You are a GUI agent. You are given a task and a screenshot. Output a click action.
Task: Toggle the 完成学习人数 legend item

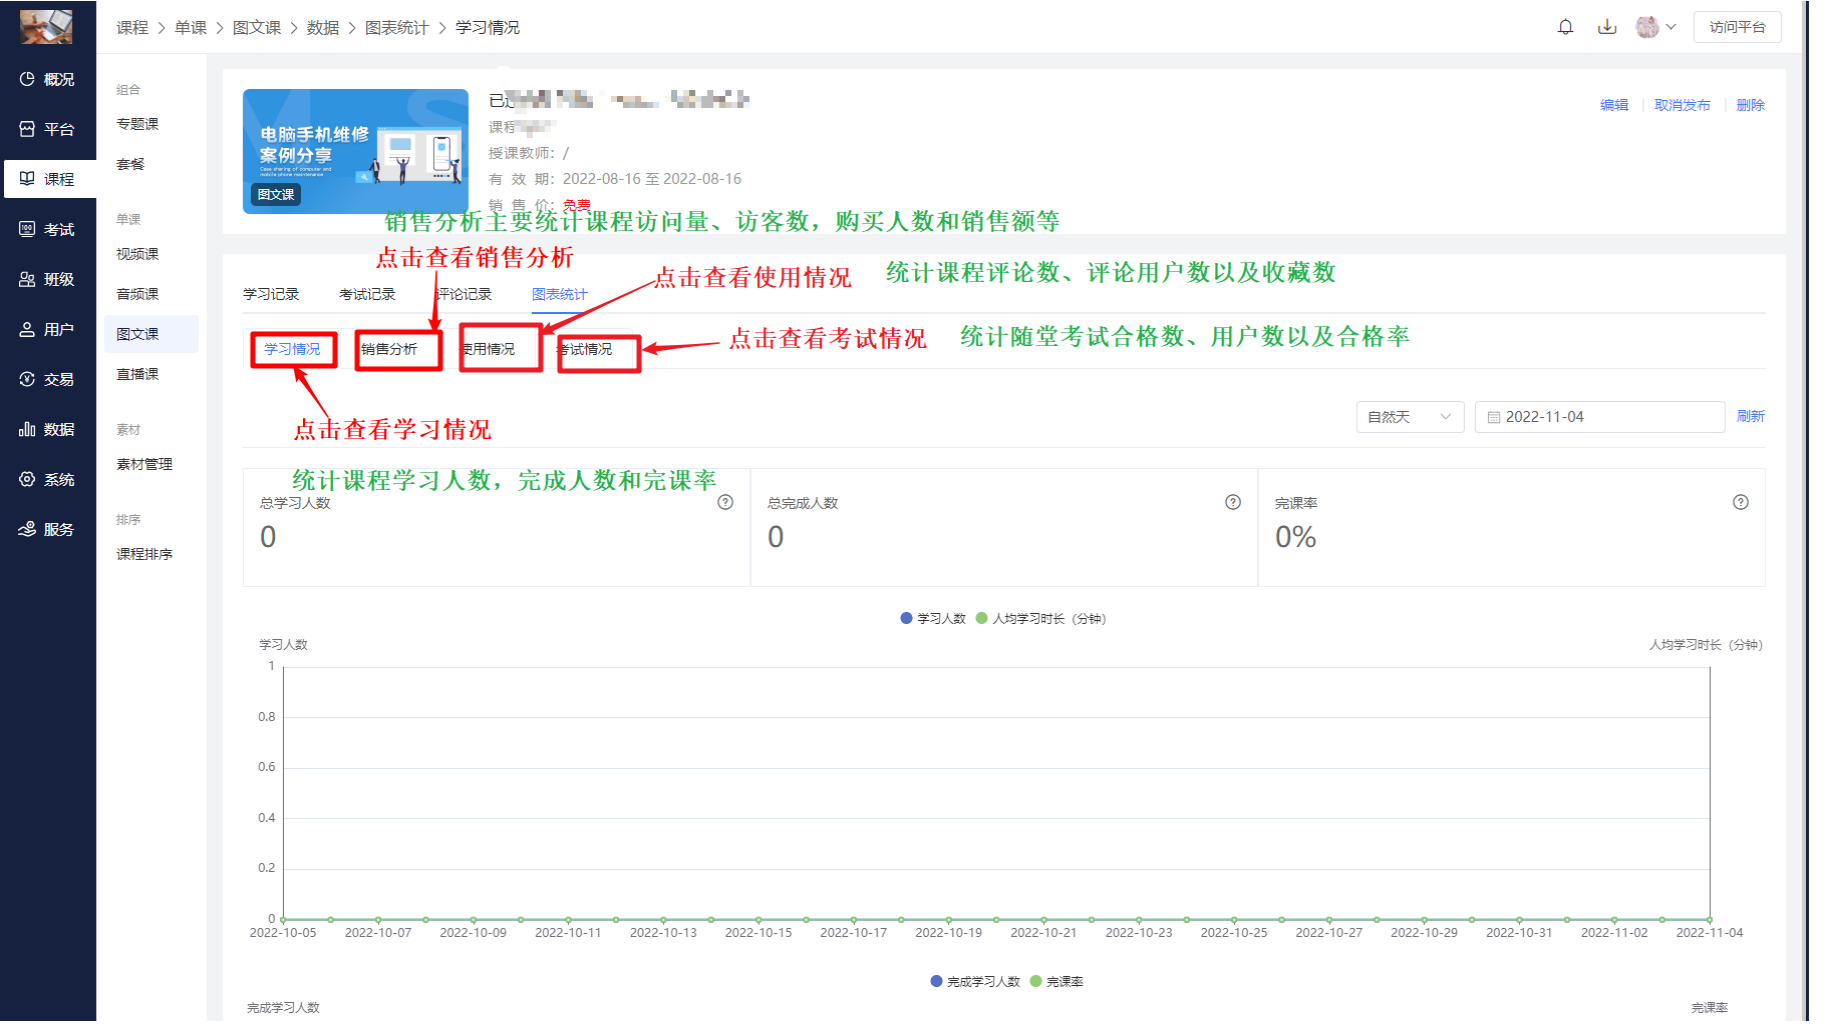(x=975, y=982)
